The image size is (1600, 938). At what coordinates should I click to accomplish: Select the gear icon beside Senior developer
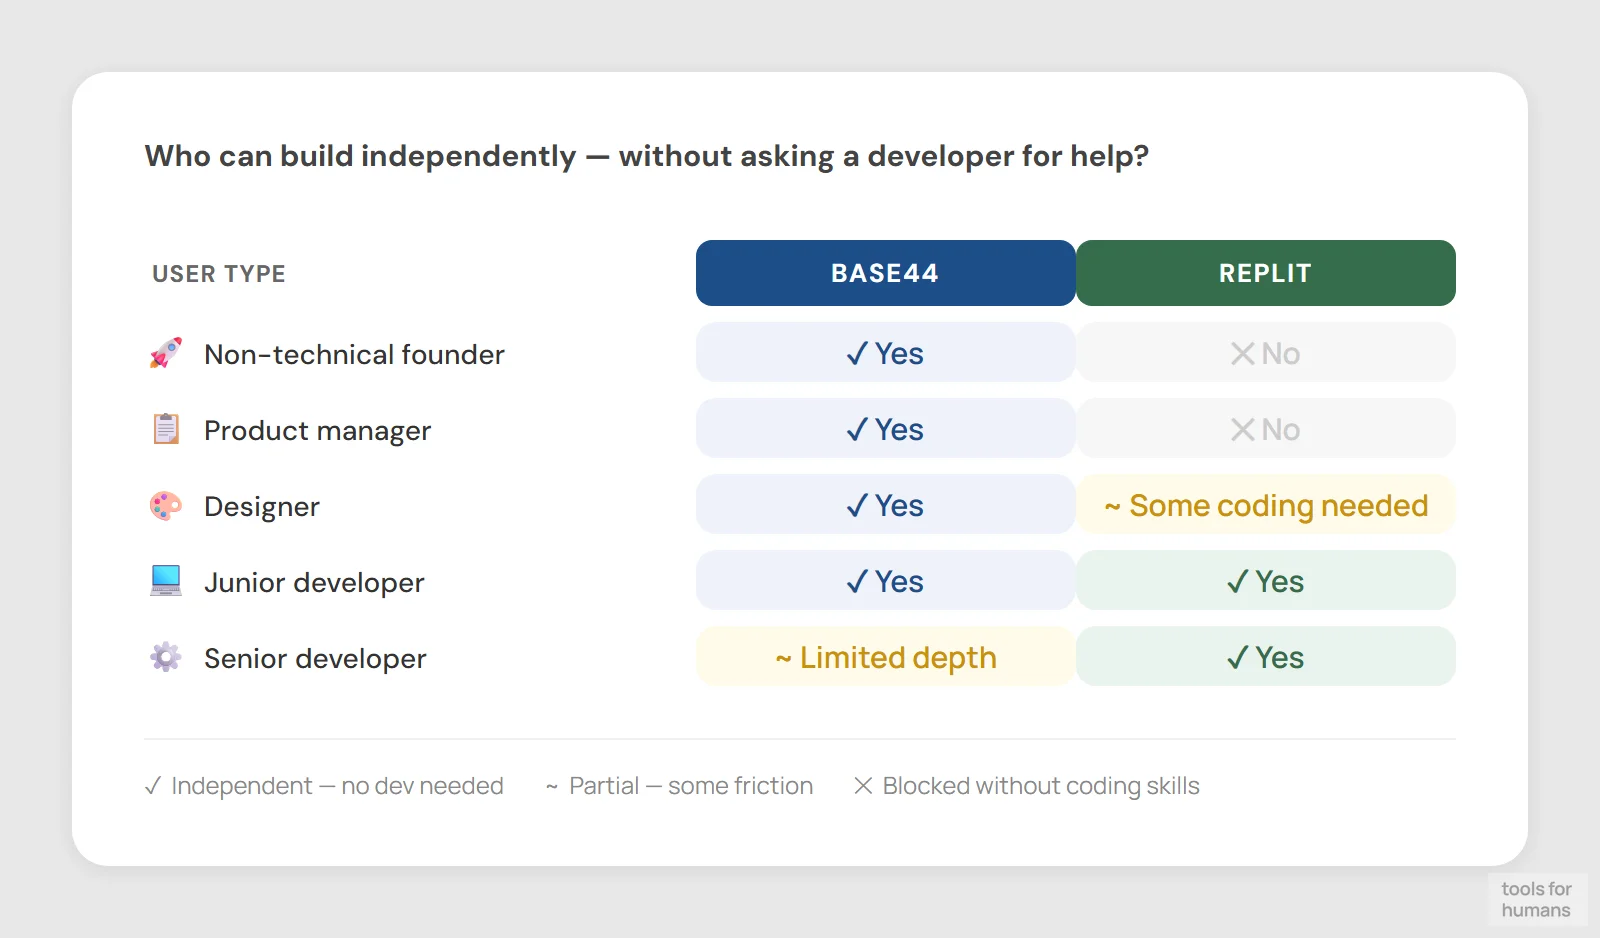(166, 657)
